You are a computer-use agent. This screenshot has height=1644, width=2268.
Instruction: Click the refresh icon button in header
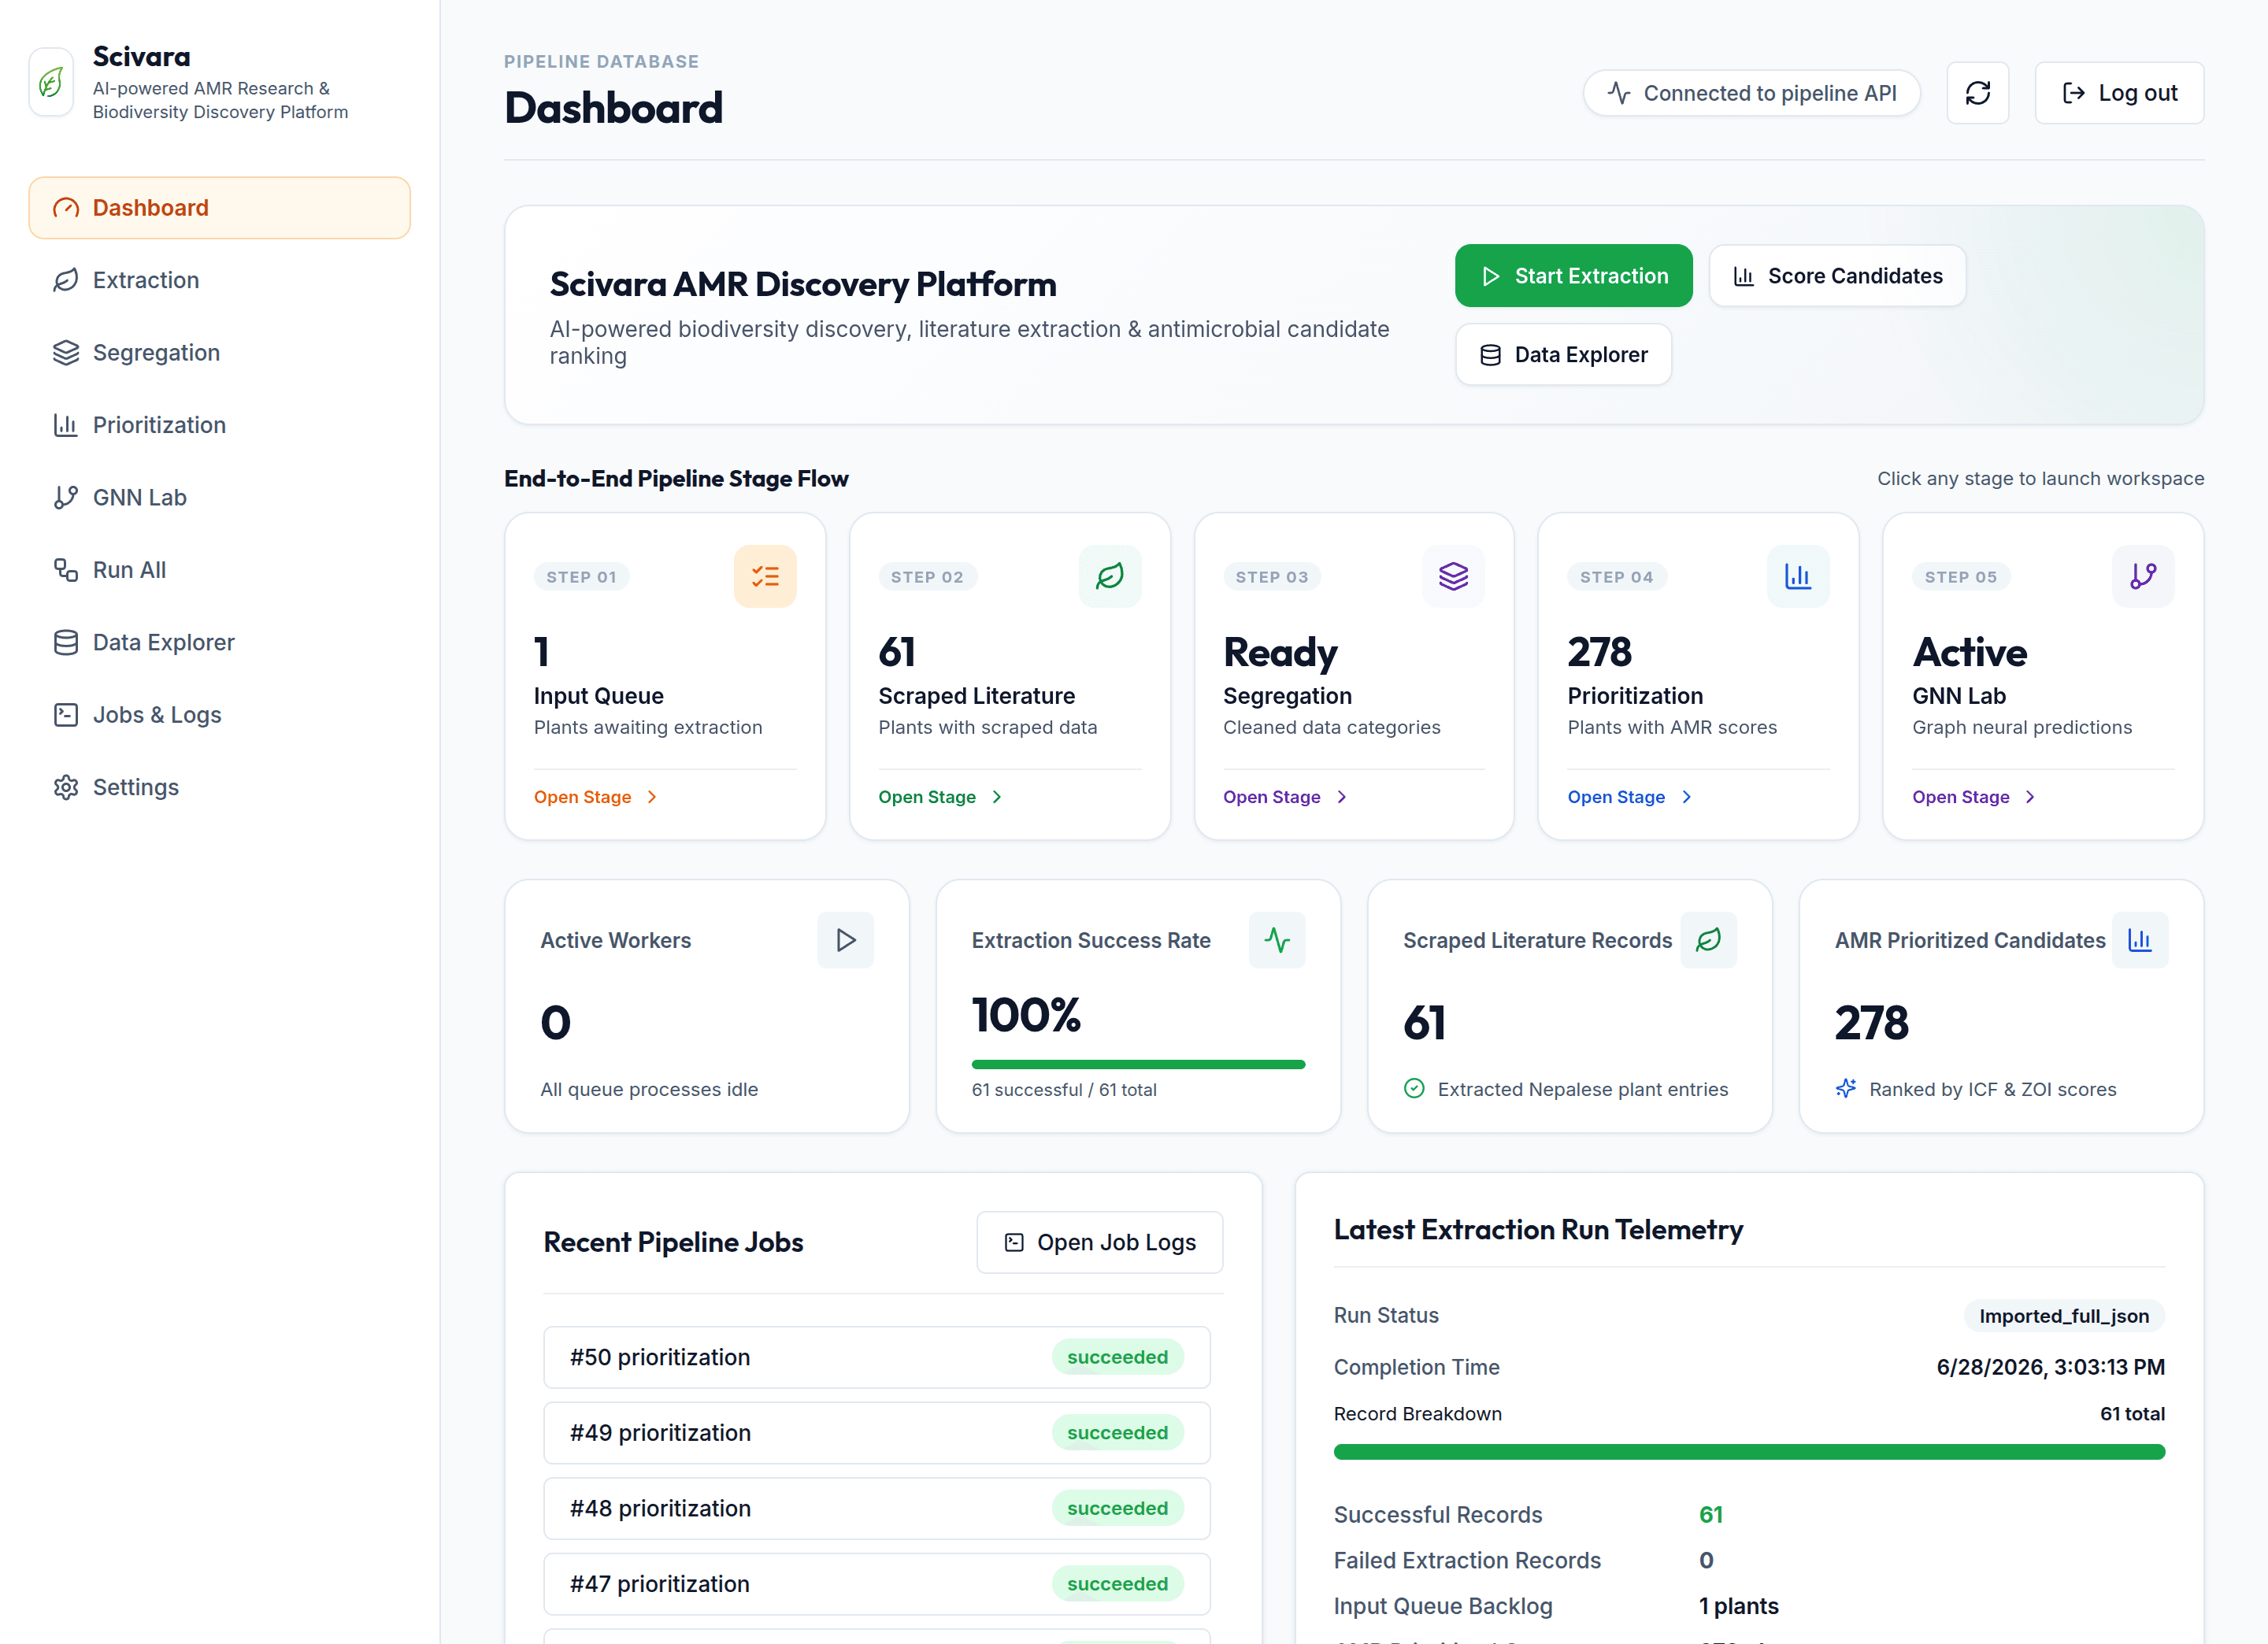pos(1977,93)
